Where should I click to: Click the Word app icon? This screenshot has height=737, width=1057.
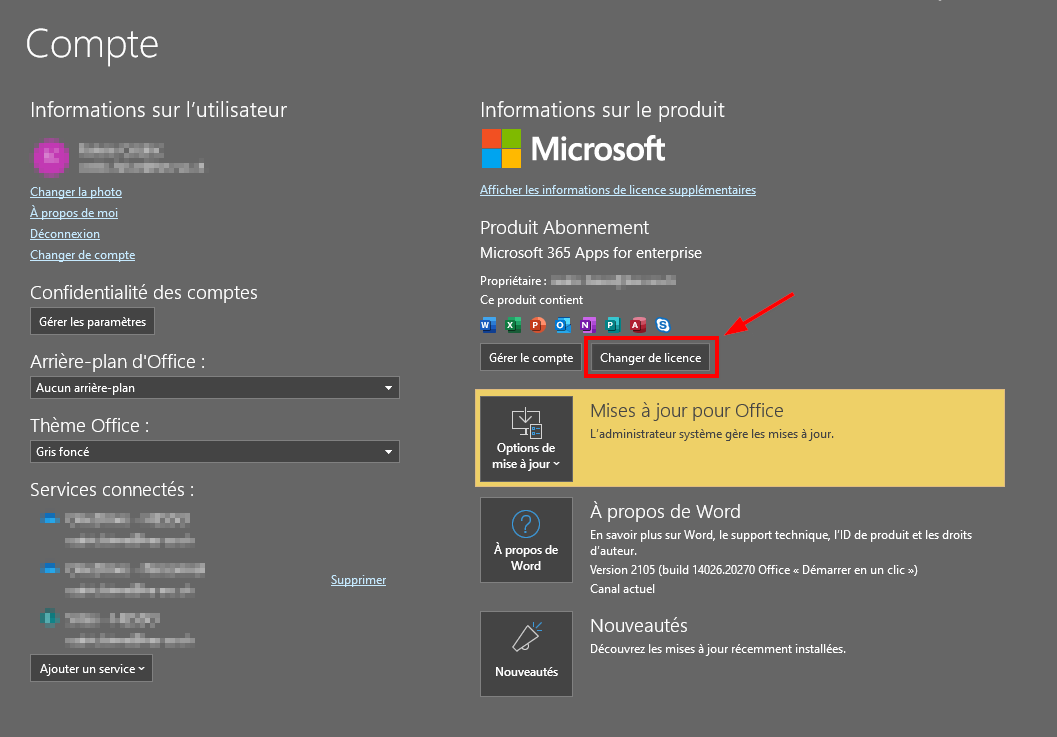click(488, 325)
